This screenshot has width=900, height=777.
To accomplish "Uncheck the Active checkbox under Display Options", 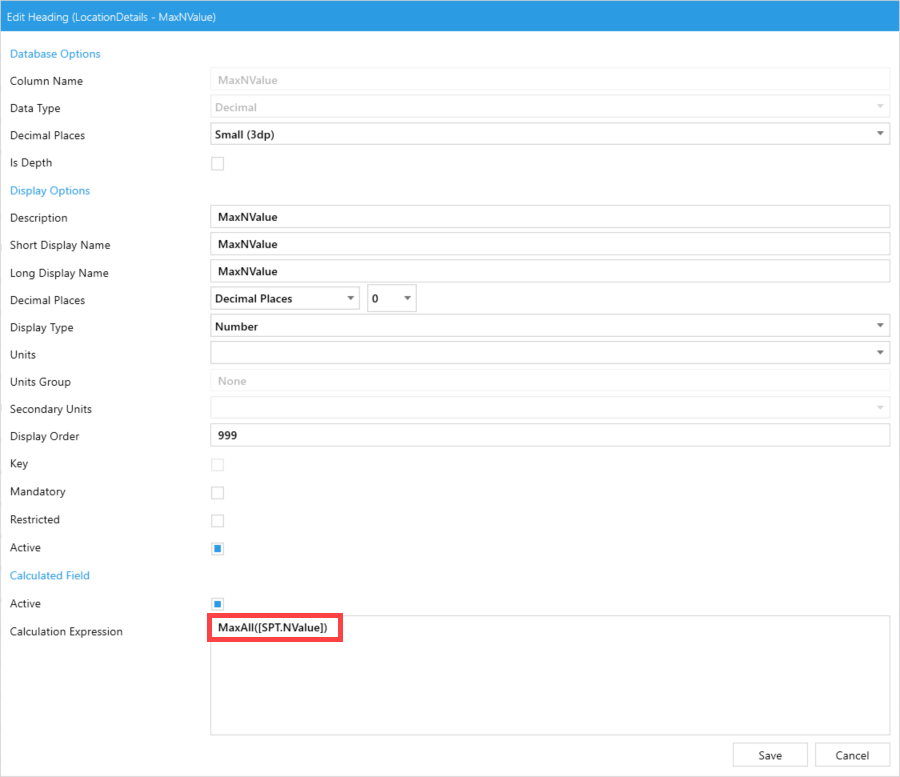I will (217, 548).
